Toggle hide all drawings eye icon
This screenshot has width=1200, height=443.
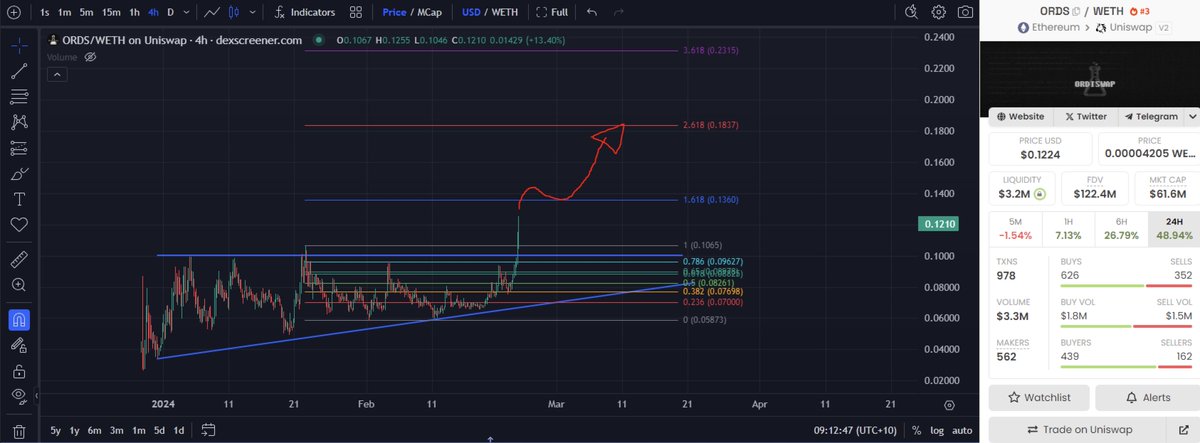[19, 397]
